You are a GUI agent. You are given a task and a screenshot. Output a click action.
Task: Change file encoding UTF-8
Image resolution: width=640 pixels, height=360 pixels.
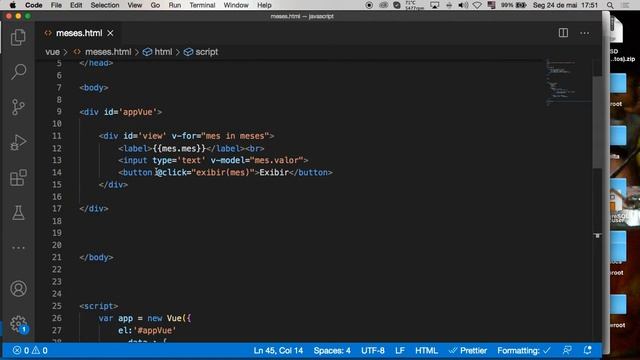[373, 351]
